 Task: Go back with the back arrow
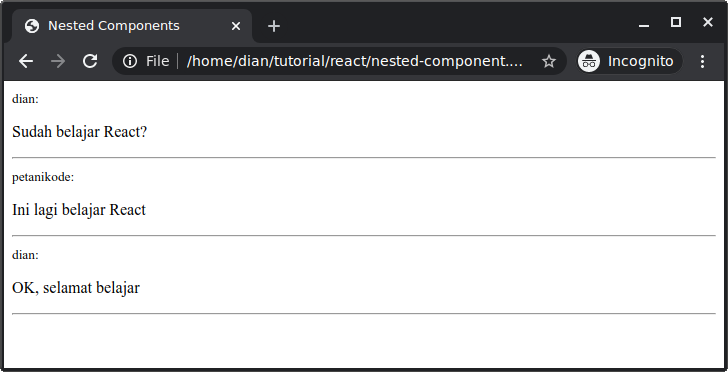point(26,61)
